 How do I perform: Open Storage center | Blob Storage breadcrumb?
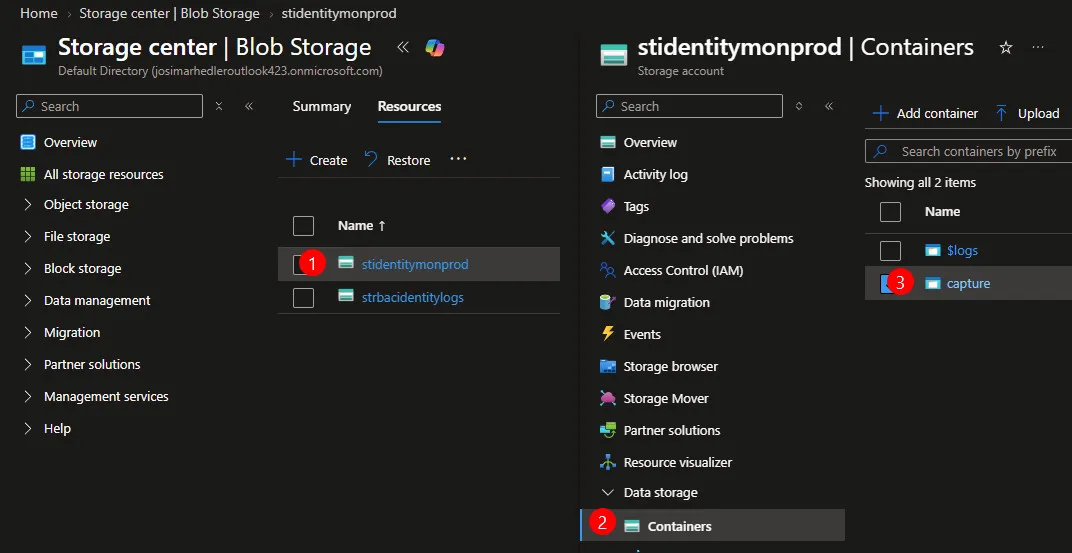[x=170, y=13]
